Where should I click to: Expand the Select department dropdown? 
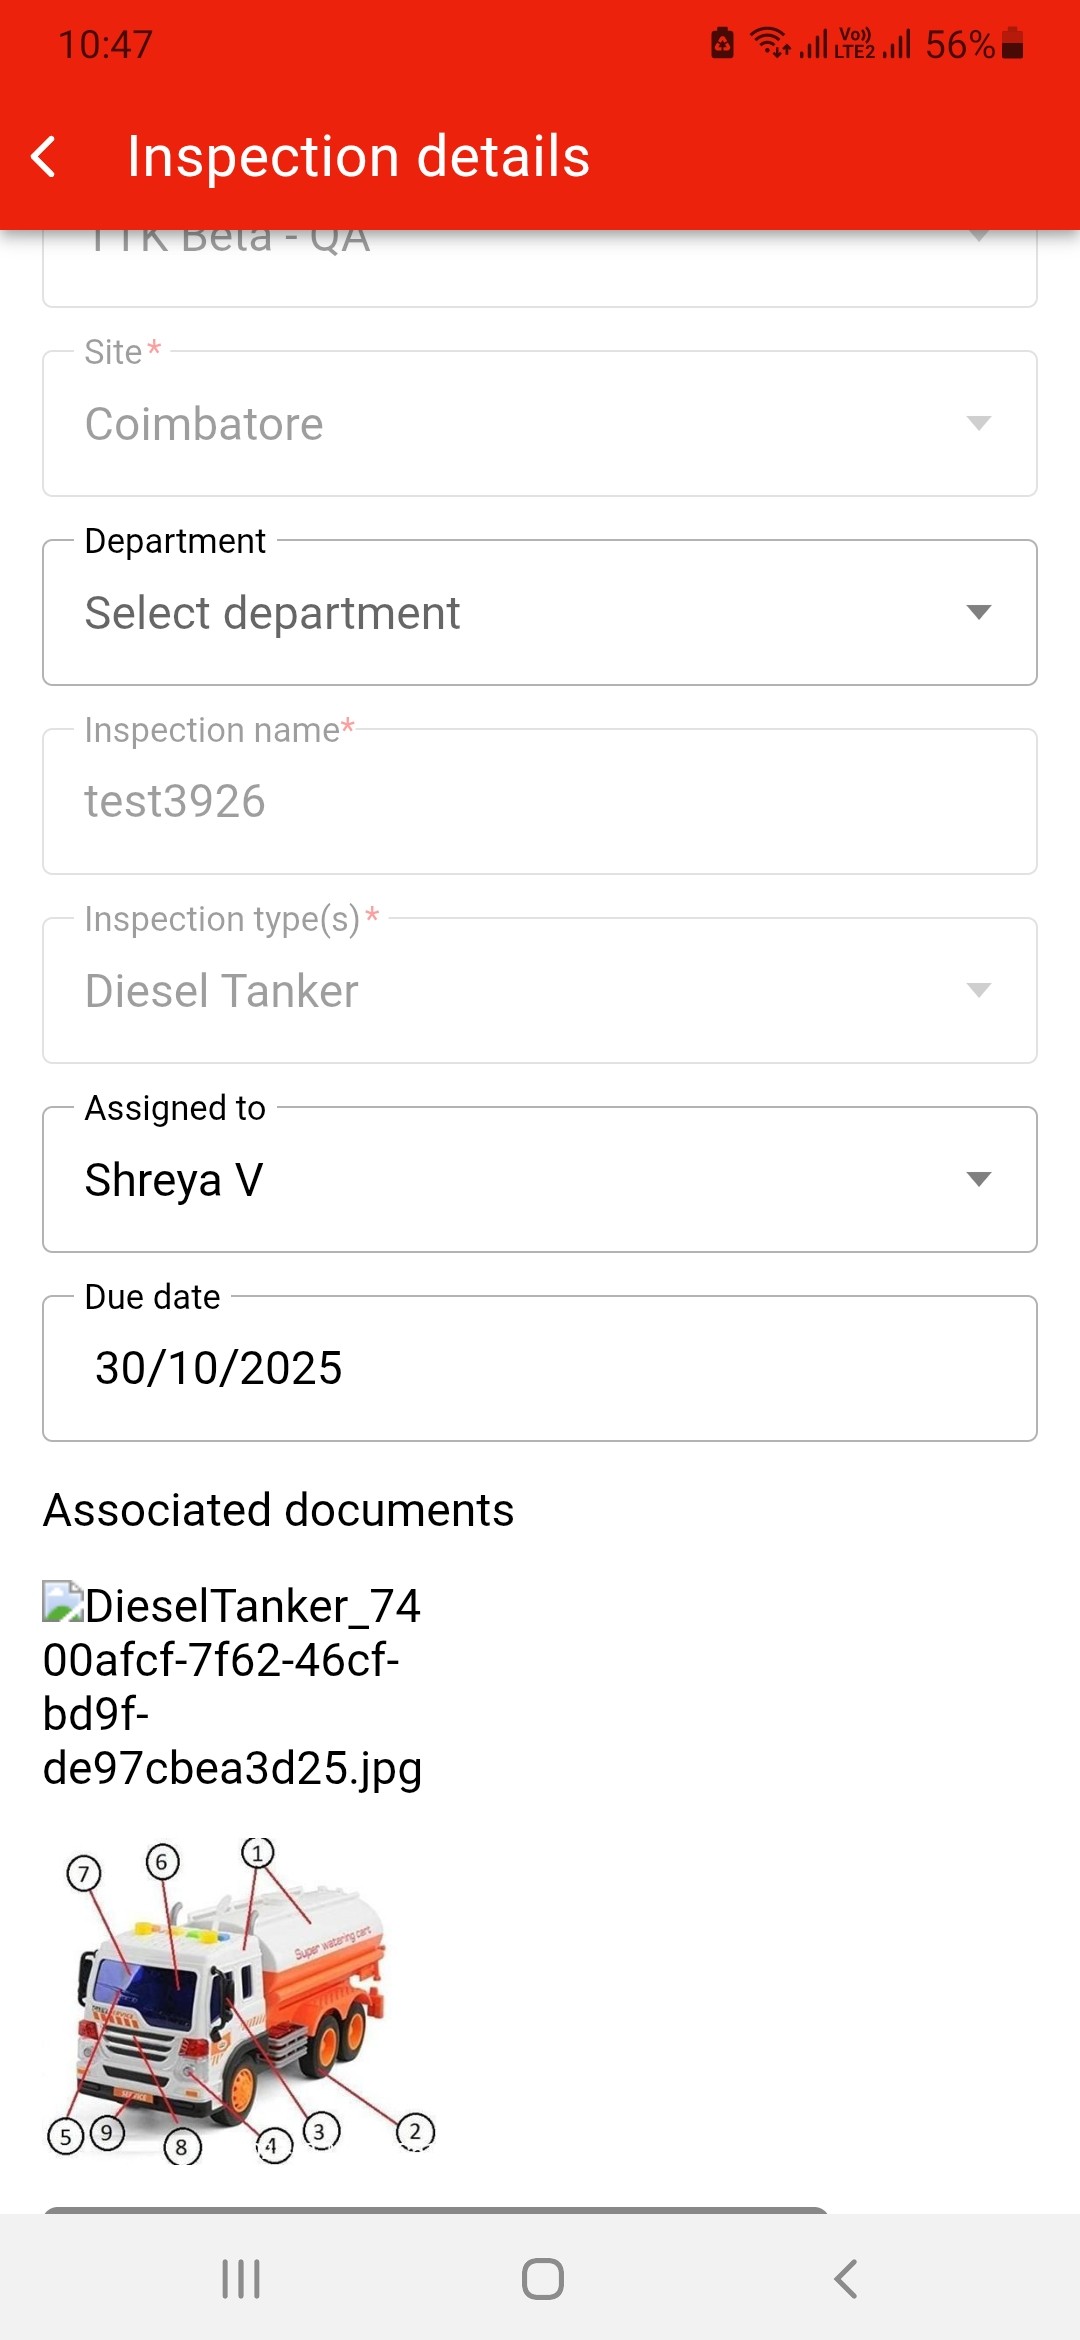coord(500,613)
